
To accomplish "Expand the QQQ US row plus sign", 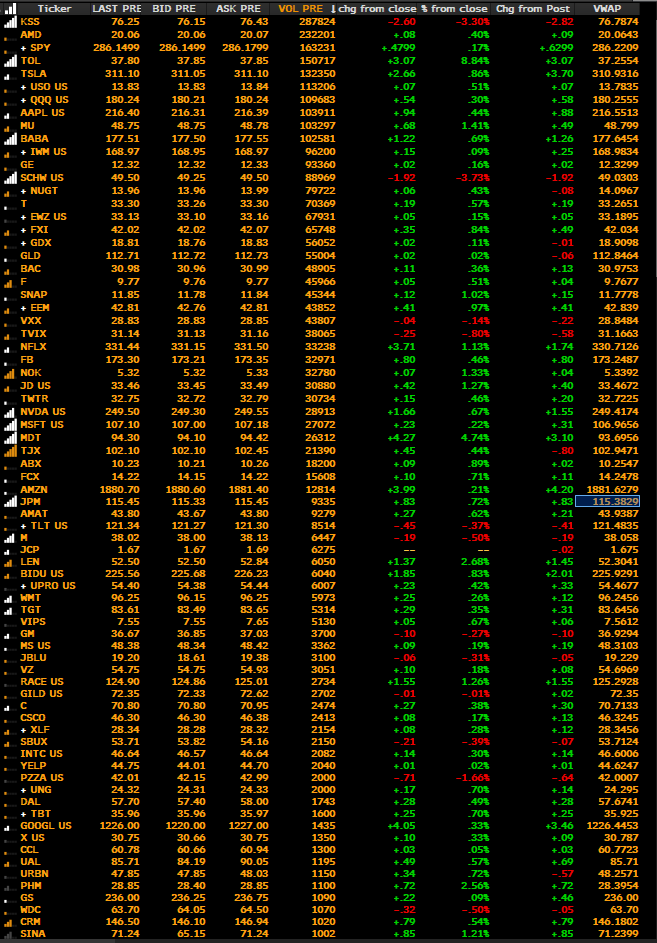I will pos(23,100).
